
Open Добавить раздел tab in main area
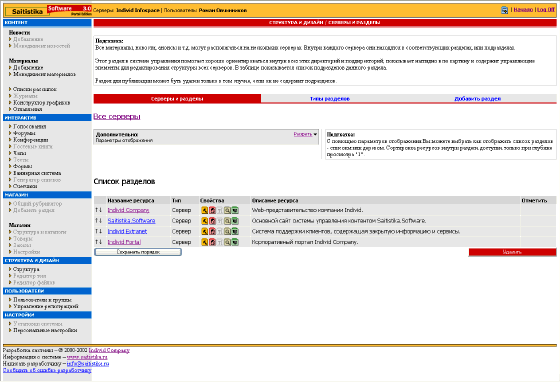478,99
